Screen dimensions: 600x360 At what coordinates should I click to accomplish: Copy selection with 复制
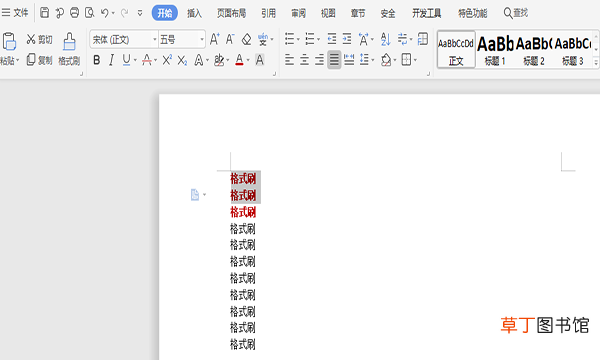point(39,60)
